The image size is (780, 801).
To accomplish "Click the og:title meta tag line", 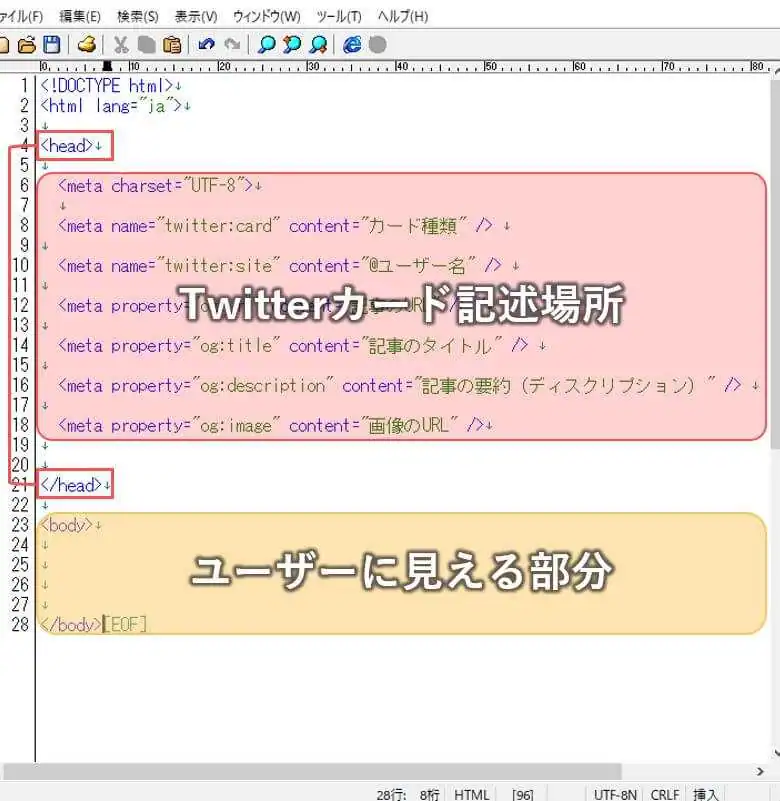I will point(301,346).
